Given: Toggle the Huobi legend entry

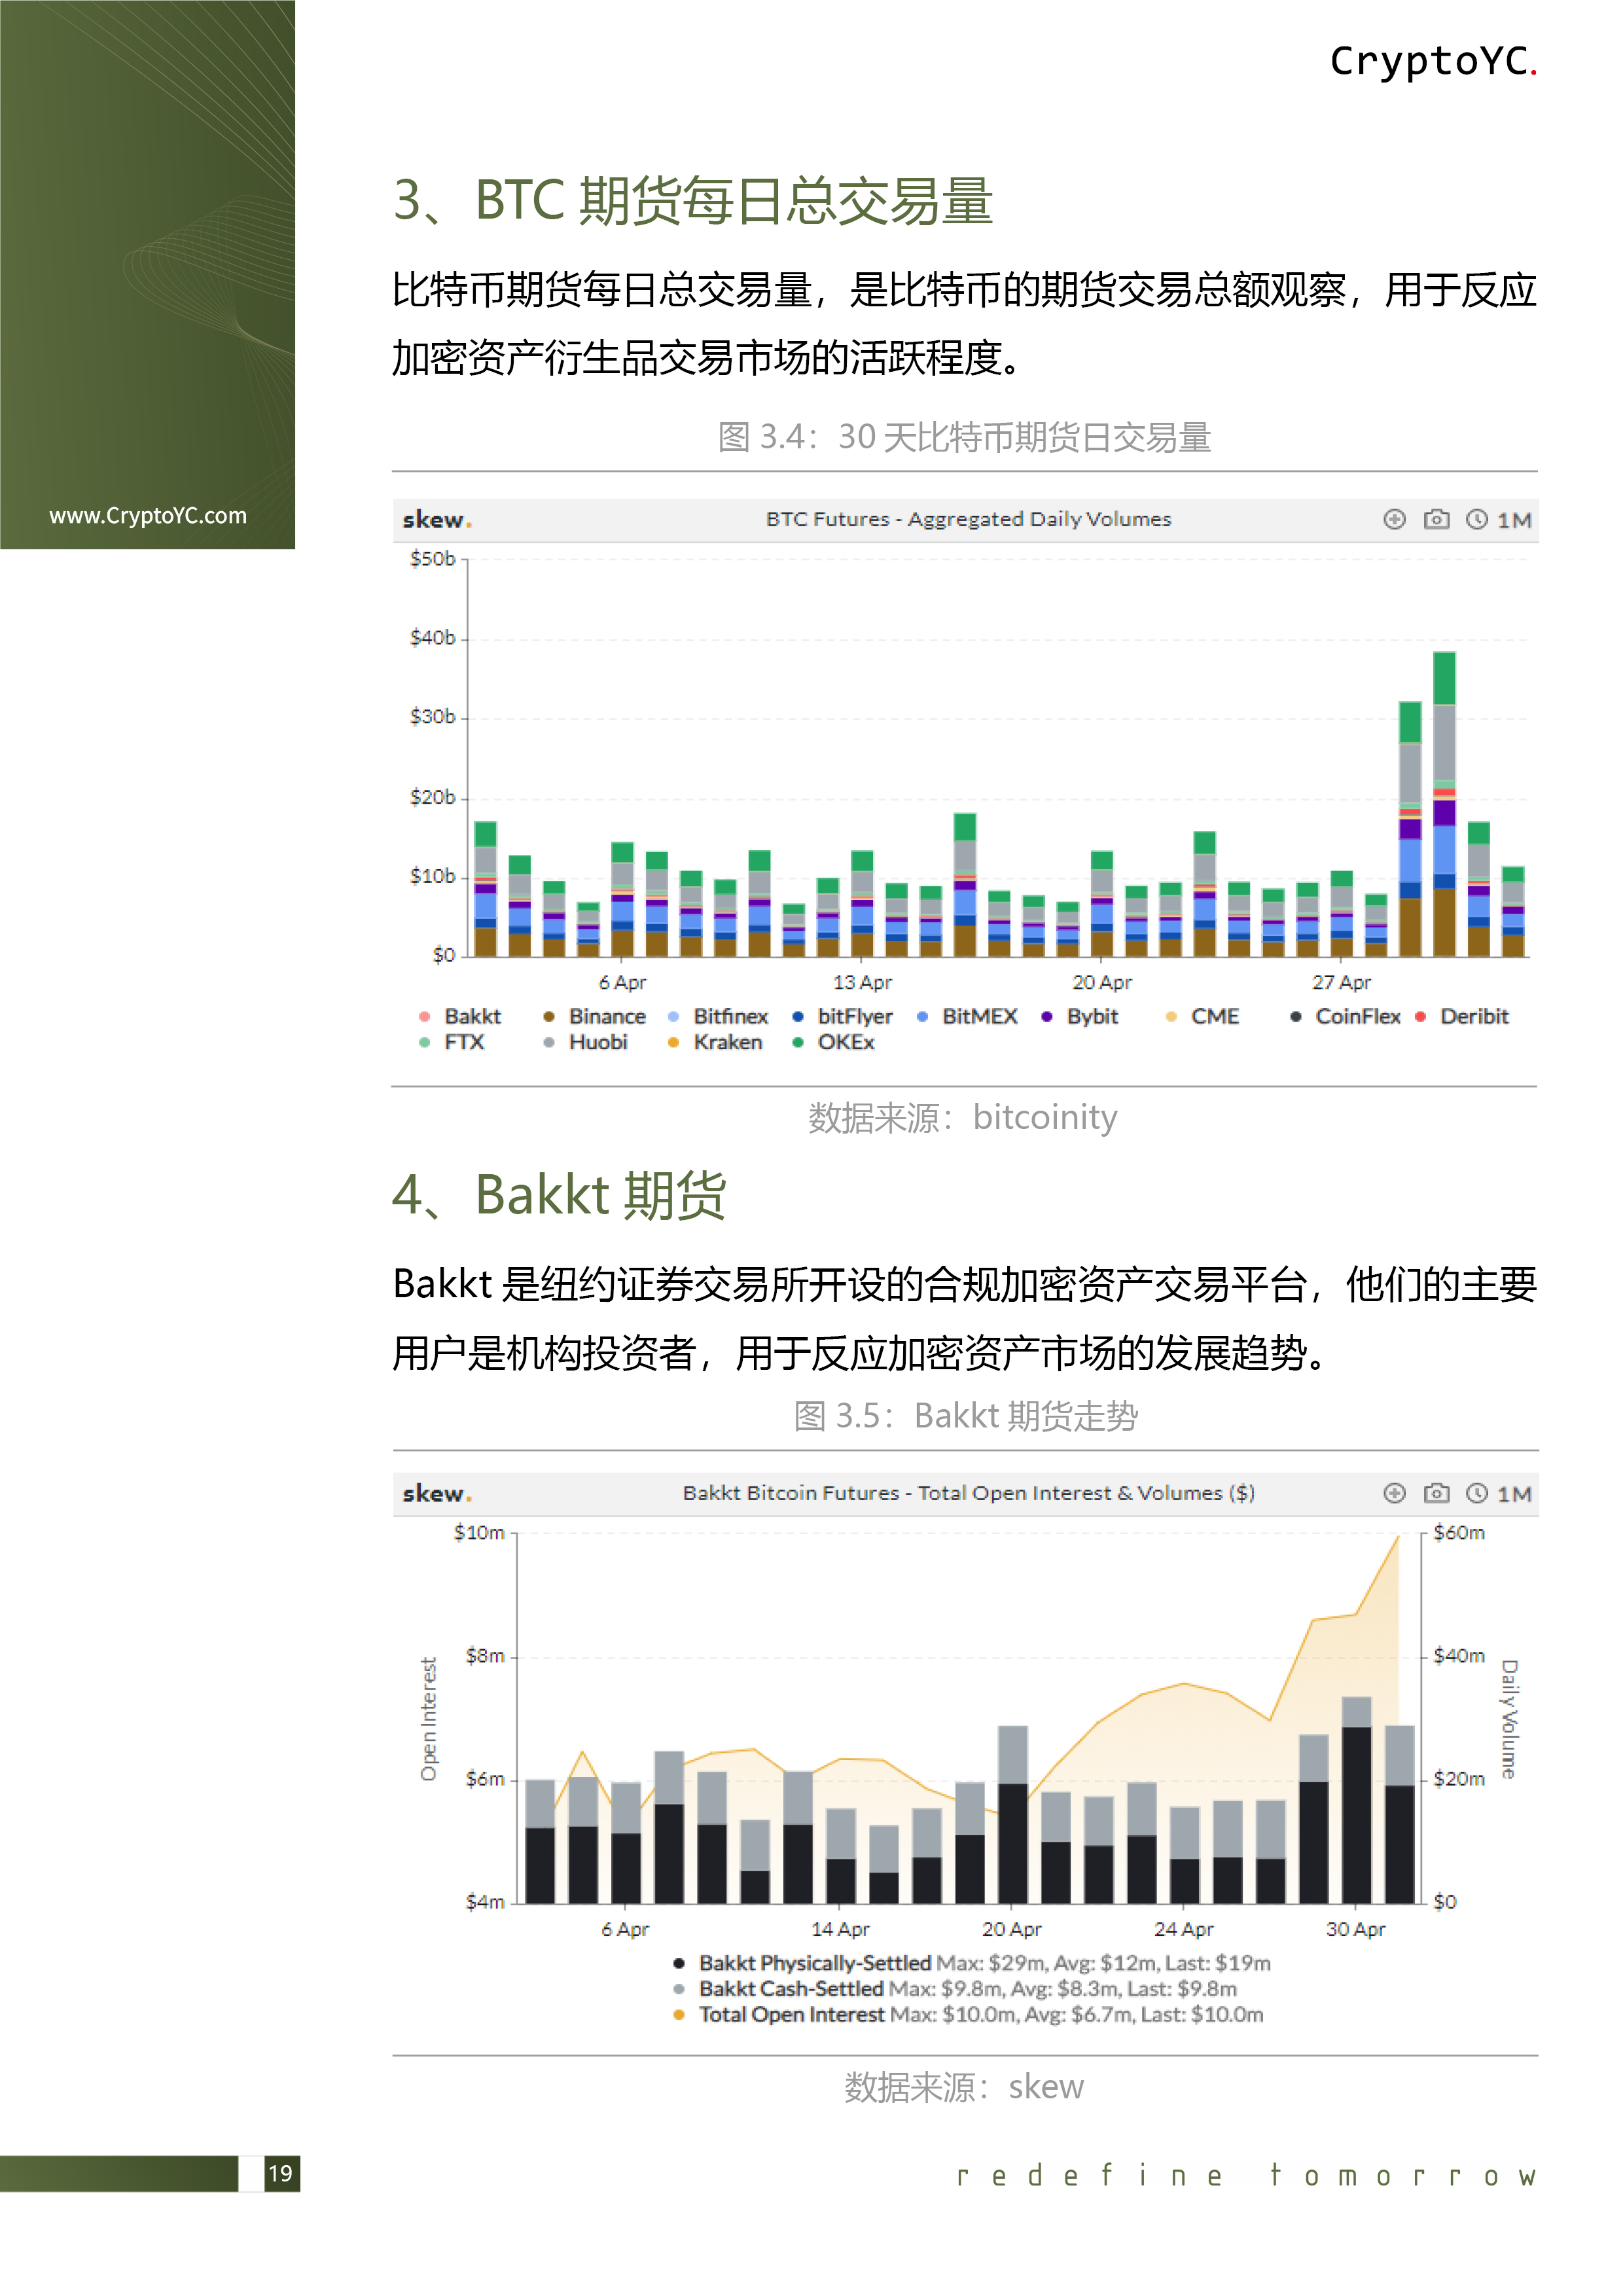Looking at the screenshot, I should coord(586,1042).
